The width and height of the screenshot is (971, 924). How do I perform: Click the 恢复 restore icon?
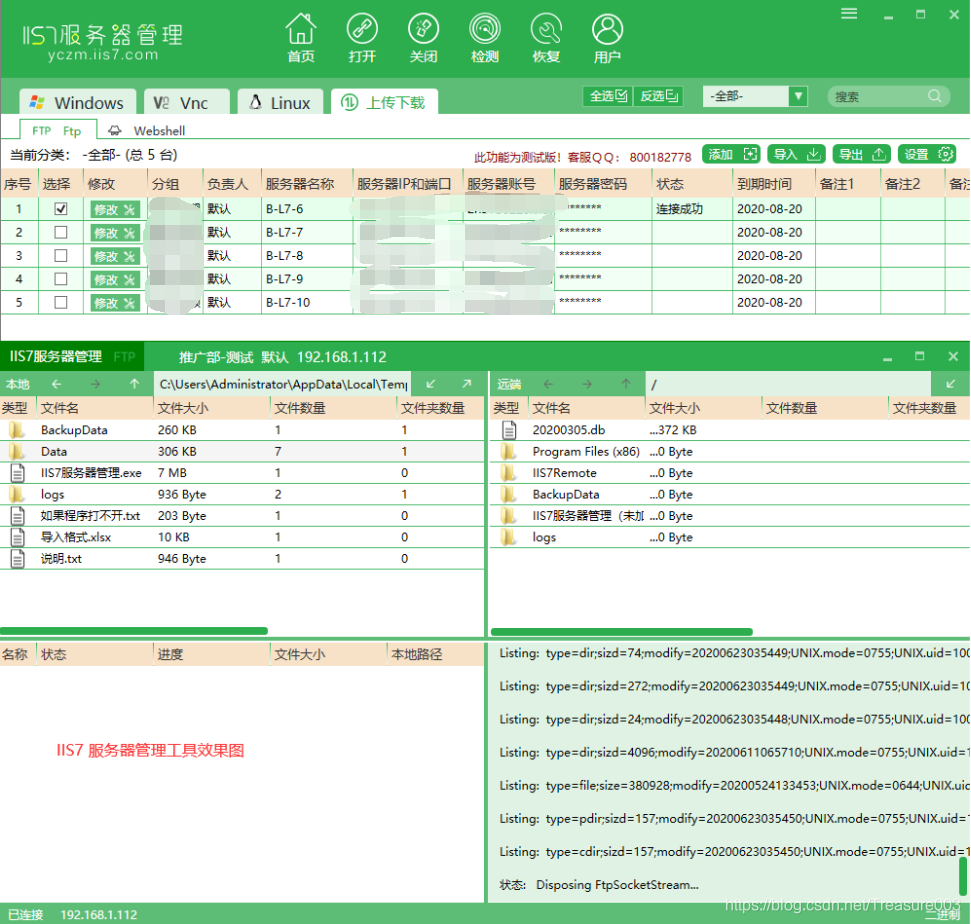546,37
